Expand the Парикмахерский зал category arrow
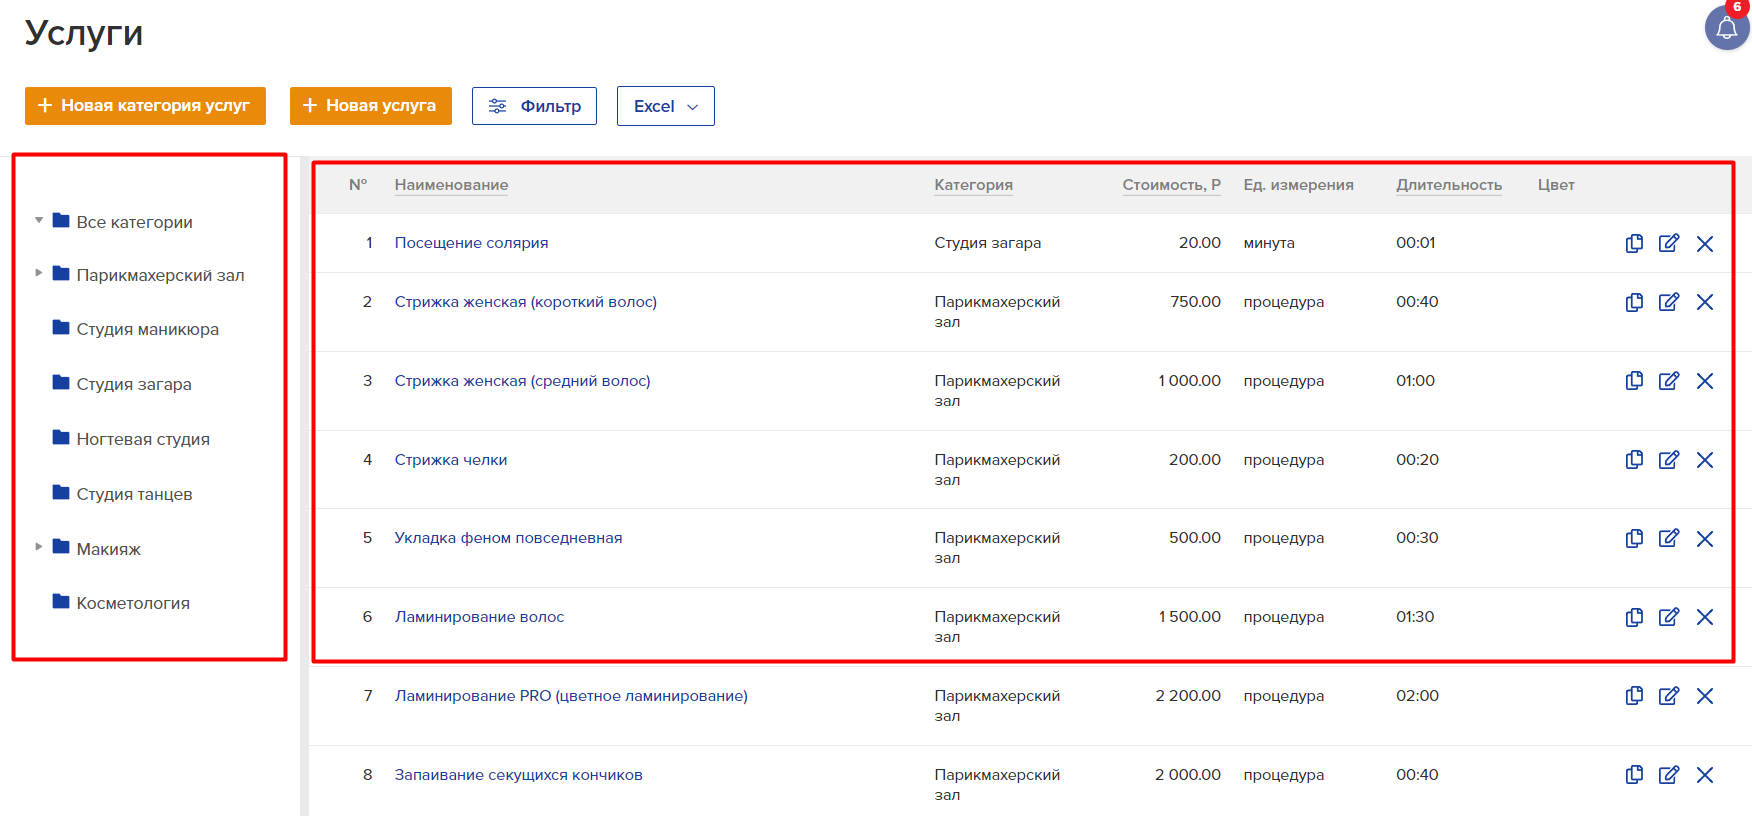Screen dimensions: 1752x816 tap(39, 273)
